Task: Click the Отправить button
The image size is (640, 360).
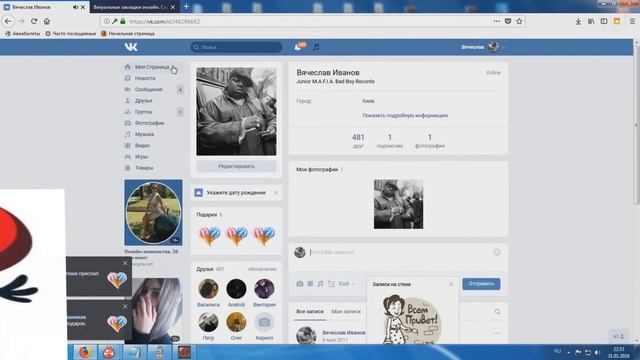Action: pos(481,284)
